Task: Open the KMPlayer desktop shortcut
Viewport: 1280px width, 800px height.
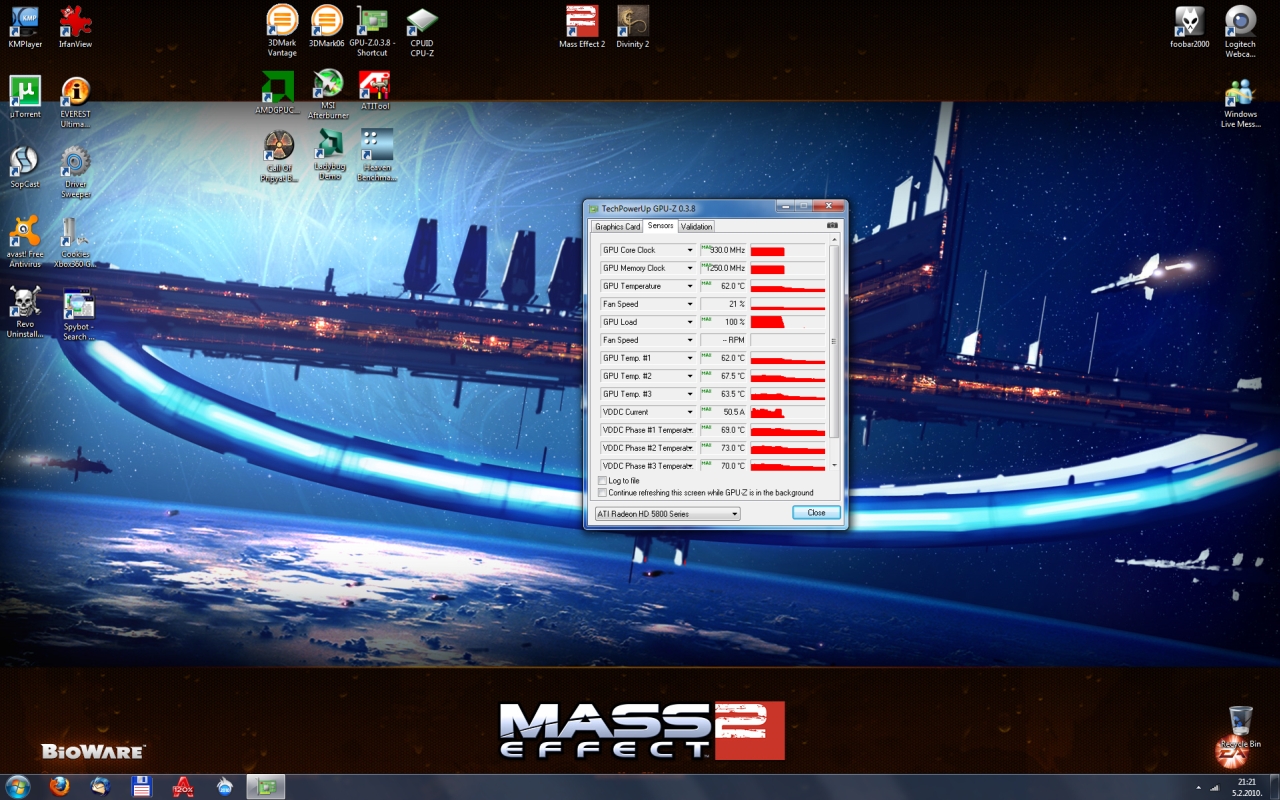Action: 25,27
